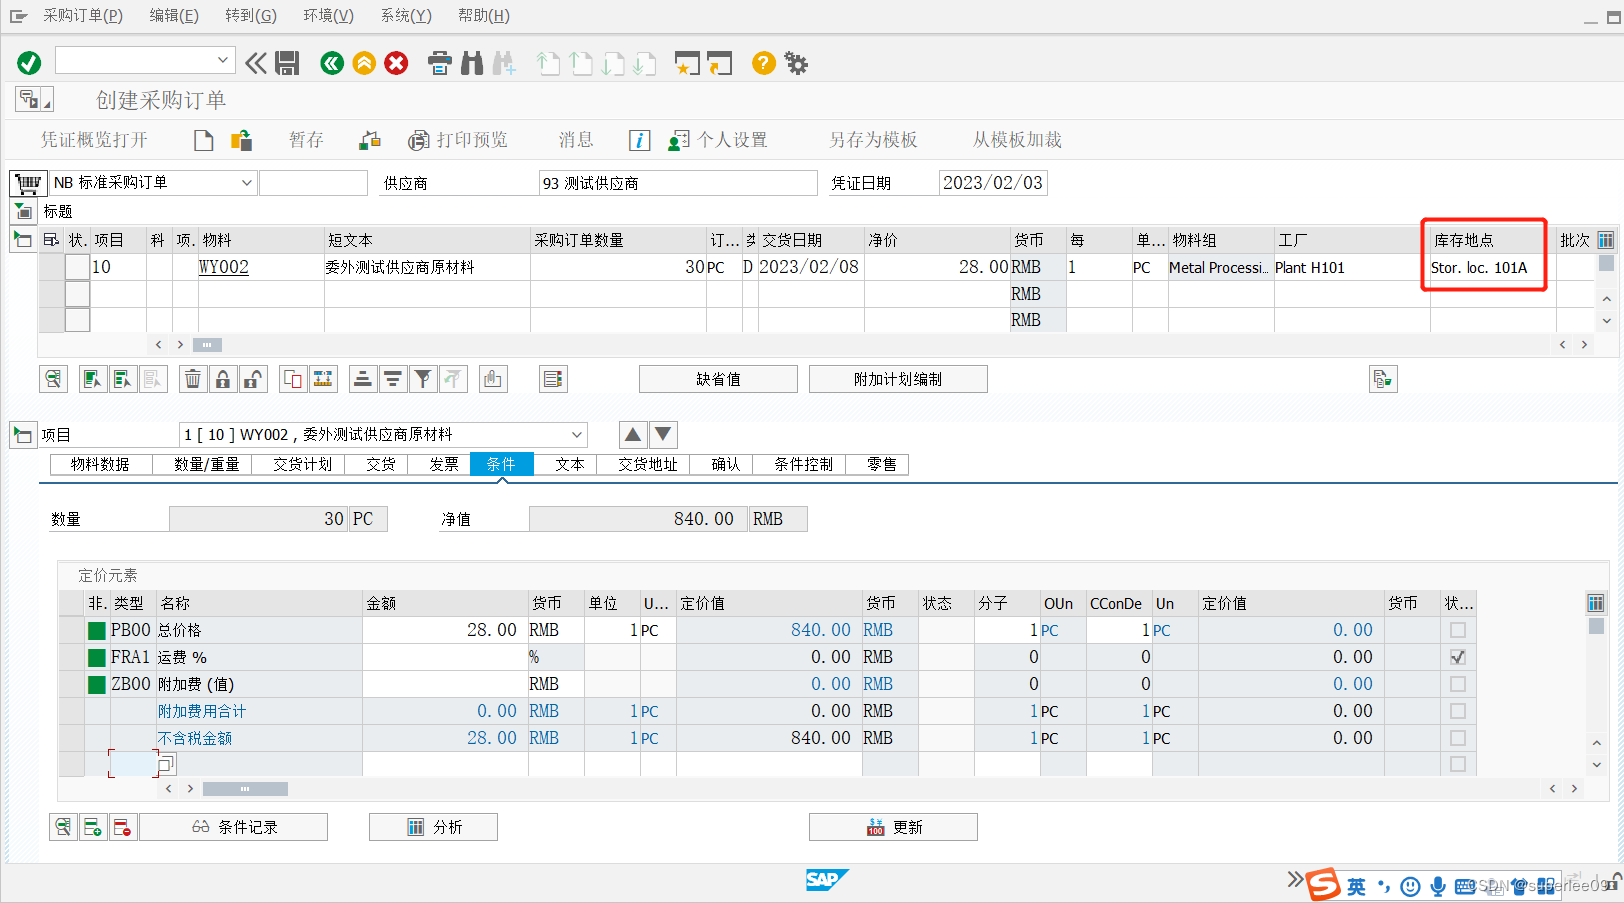This screenshot has height=903, width=1624.
Task: Open the command field dropdown arrow
Action: click(223, 60)
